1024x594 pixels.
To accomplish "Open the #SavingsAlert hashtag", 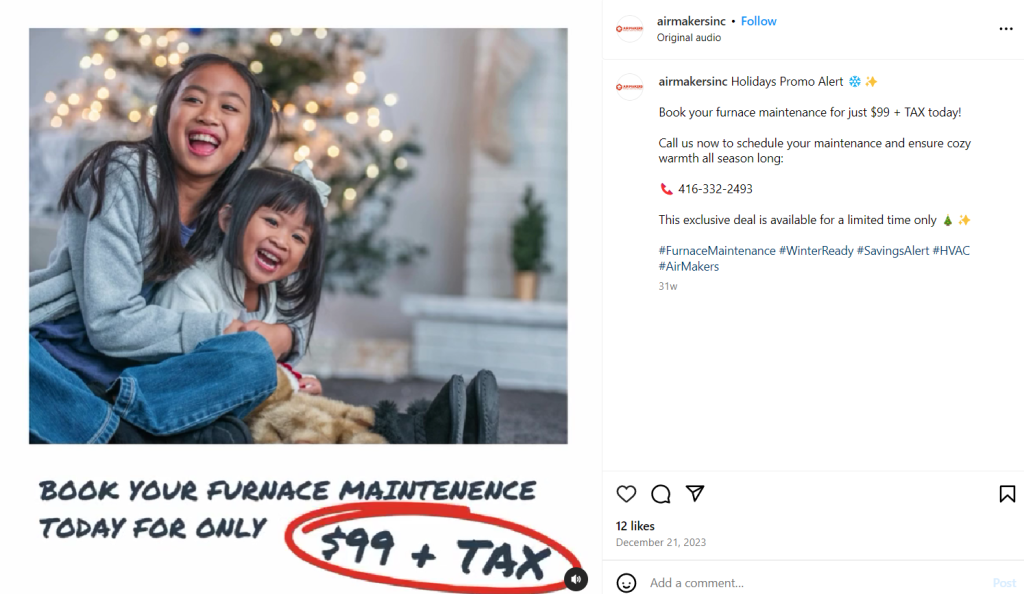I will [x=893, y=251].
